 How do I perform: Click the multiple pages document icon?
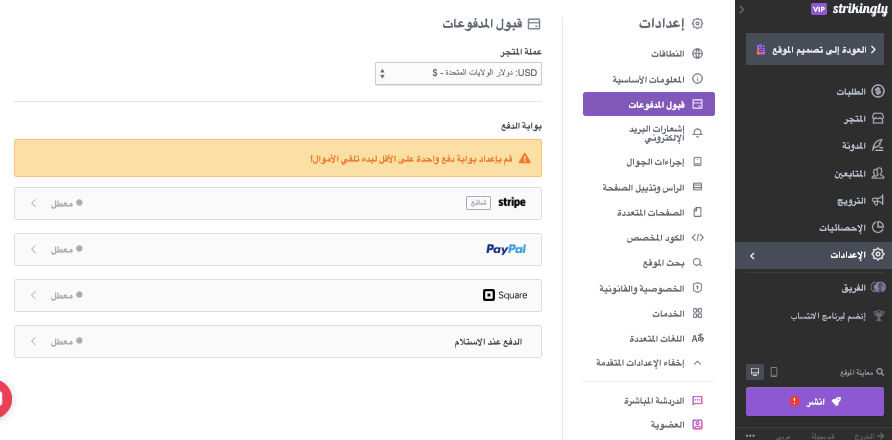click(697, 212)
